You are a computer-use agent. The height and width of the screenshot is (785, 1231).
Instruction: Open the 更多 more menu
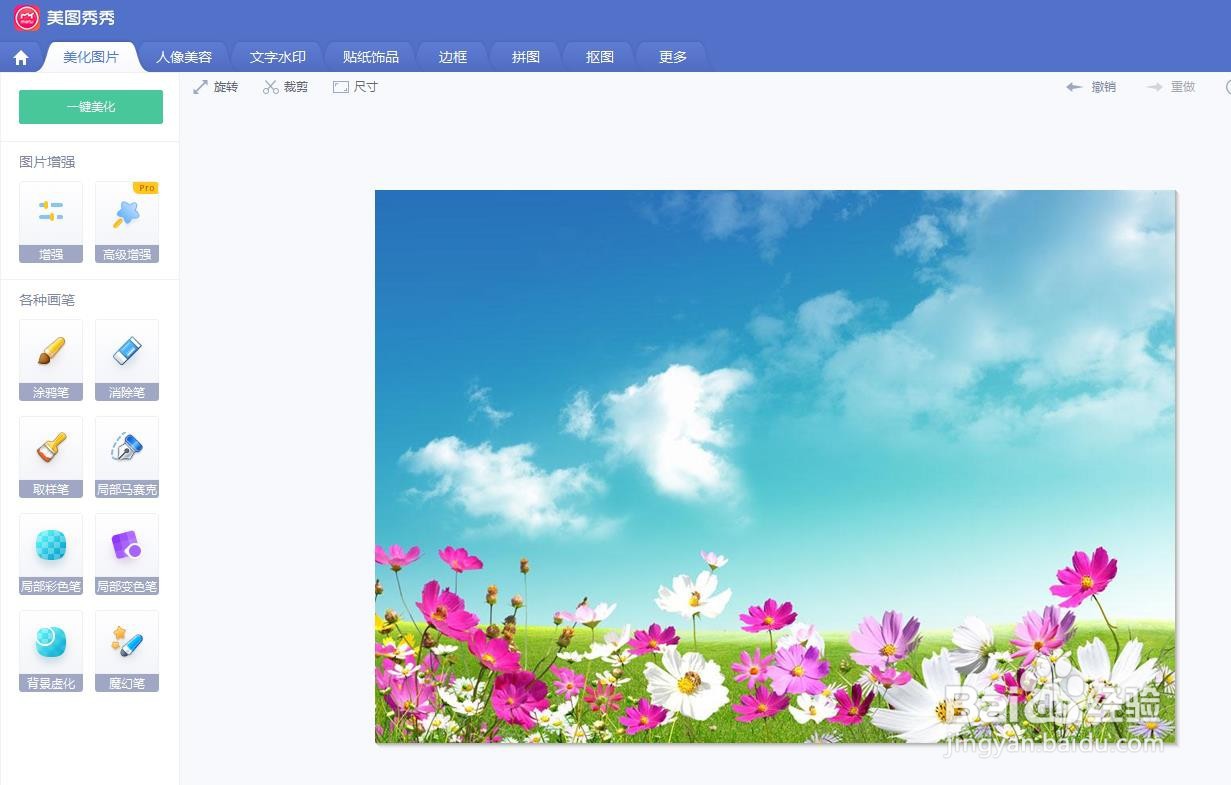(672, 57)
